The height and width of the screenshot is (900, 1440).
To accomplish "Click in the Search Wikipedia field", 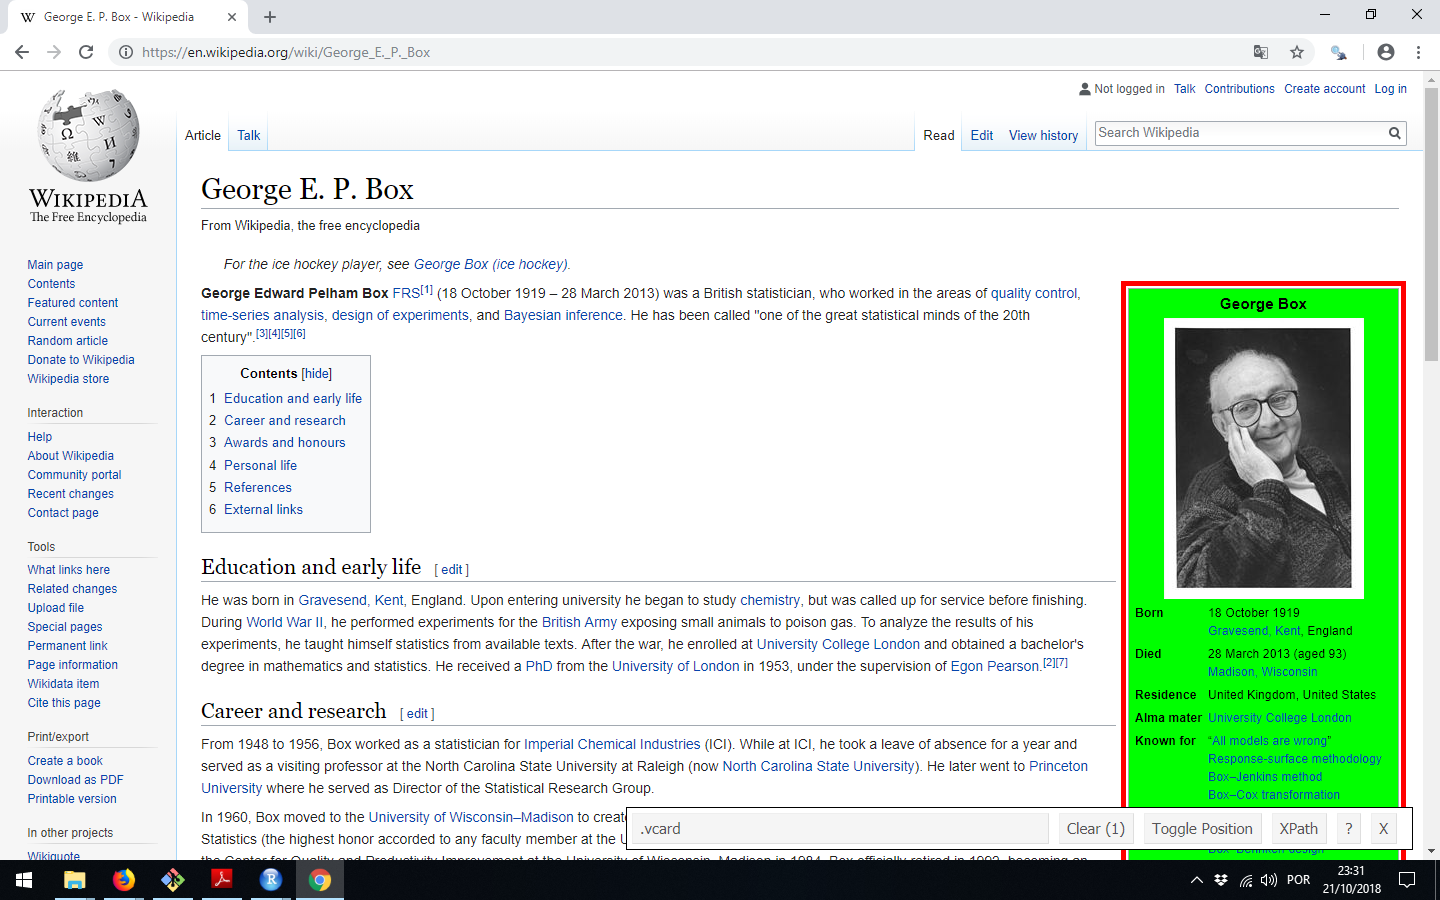I will tap(1240, 133).
